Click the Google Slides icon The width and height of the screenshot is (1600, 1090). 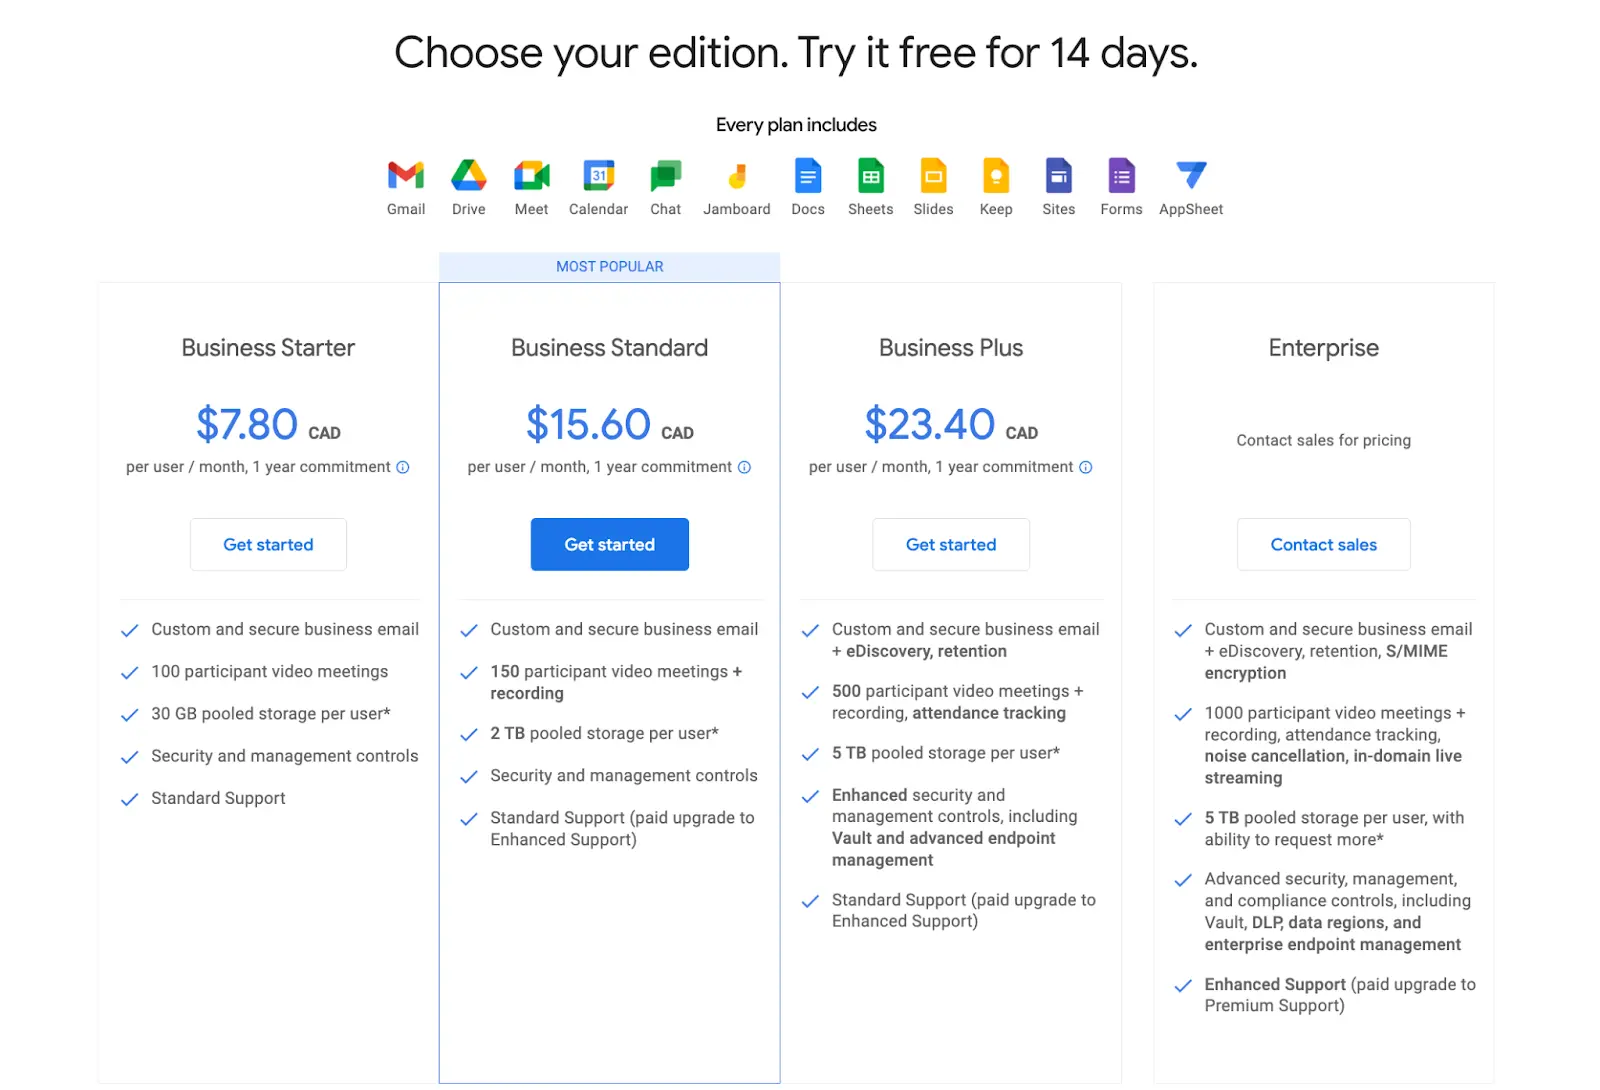933,176
